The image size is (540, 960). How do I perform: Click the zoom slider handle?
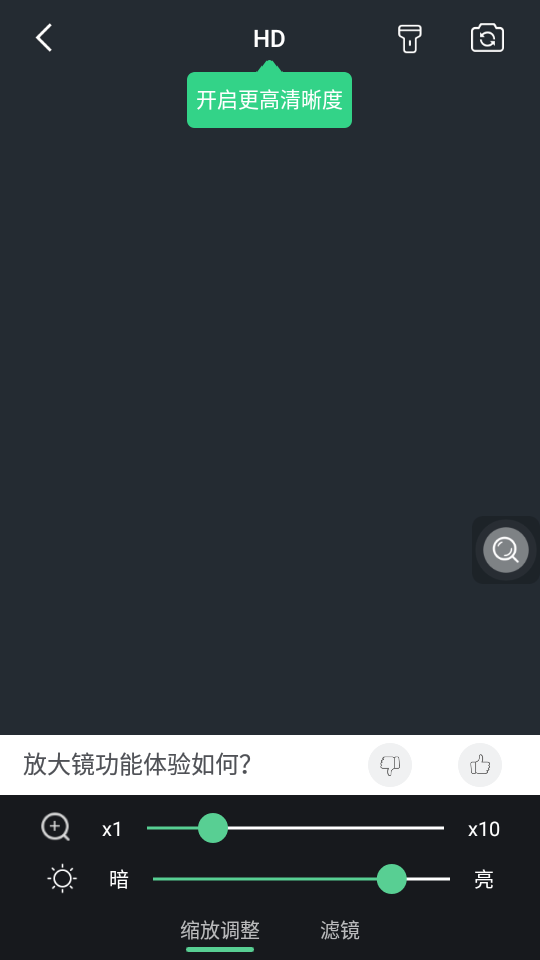pos(213,828)
